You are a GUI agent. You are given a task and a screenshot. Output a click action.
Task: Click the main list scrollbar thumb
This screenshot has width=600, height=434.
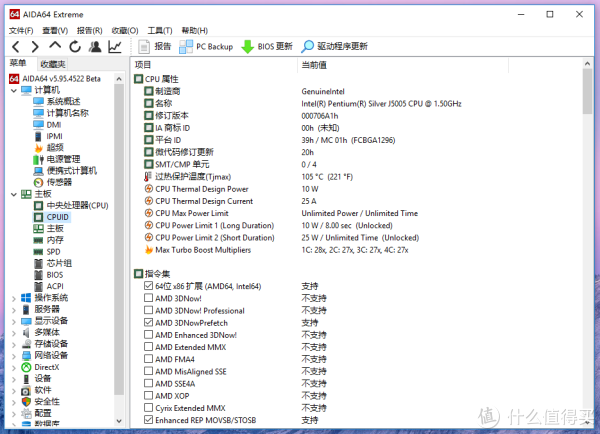point(587,92)
